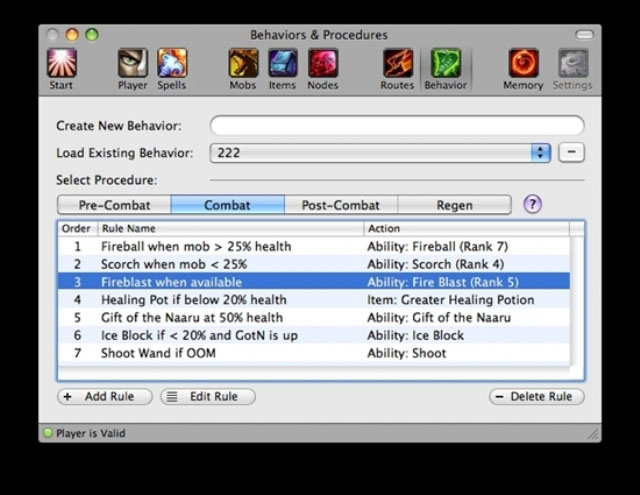Click the purple help question mark button

[533, 204]
